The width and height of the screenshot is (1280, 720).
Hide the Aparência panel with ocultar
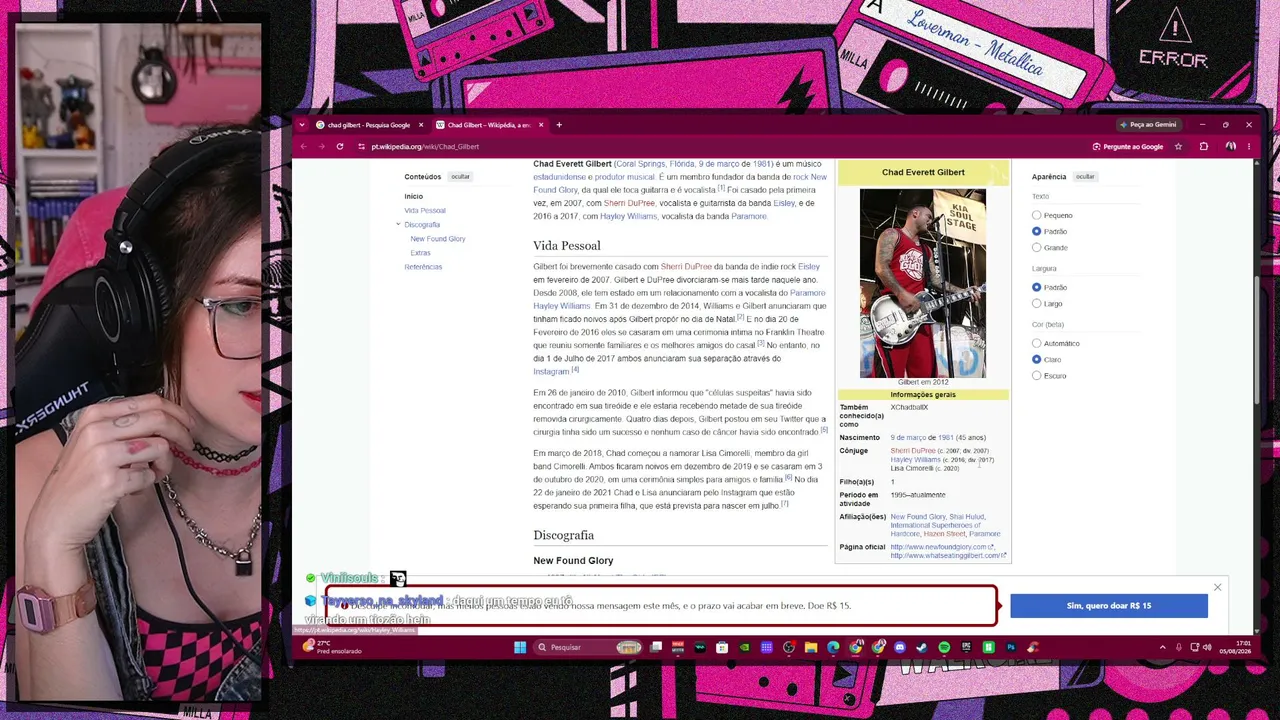click(x=1085, y=177)
